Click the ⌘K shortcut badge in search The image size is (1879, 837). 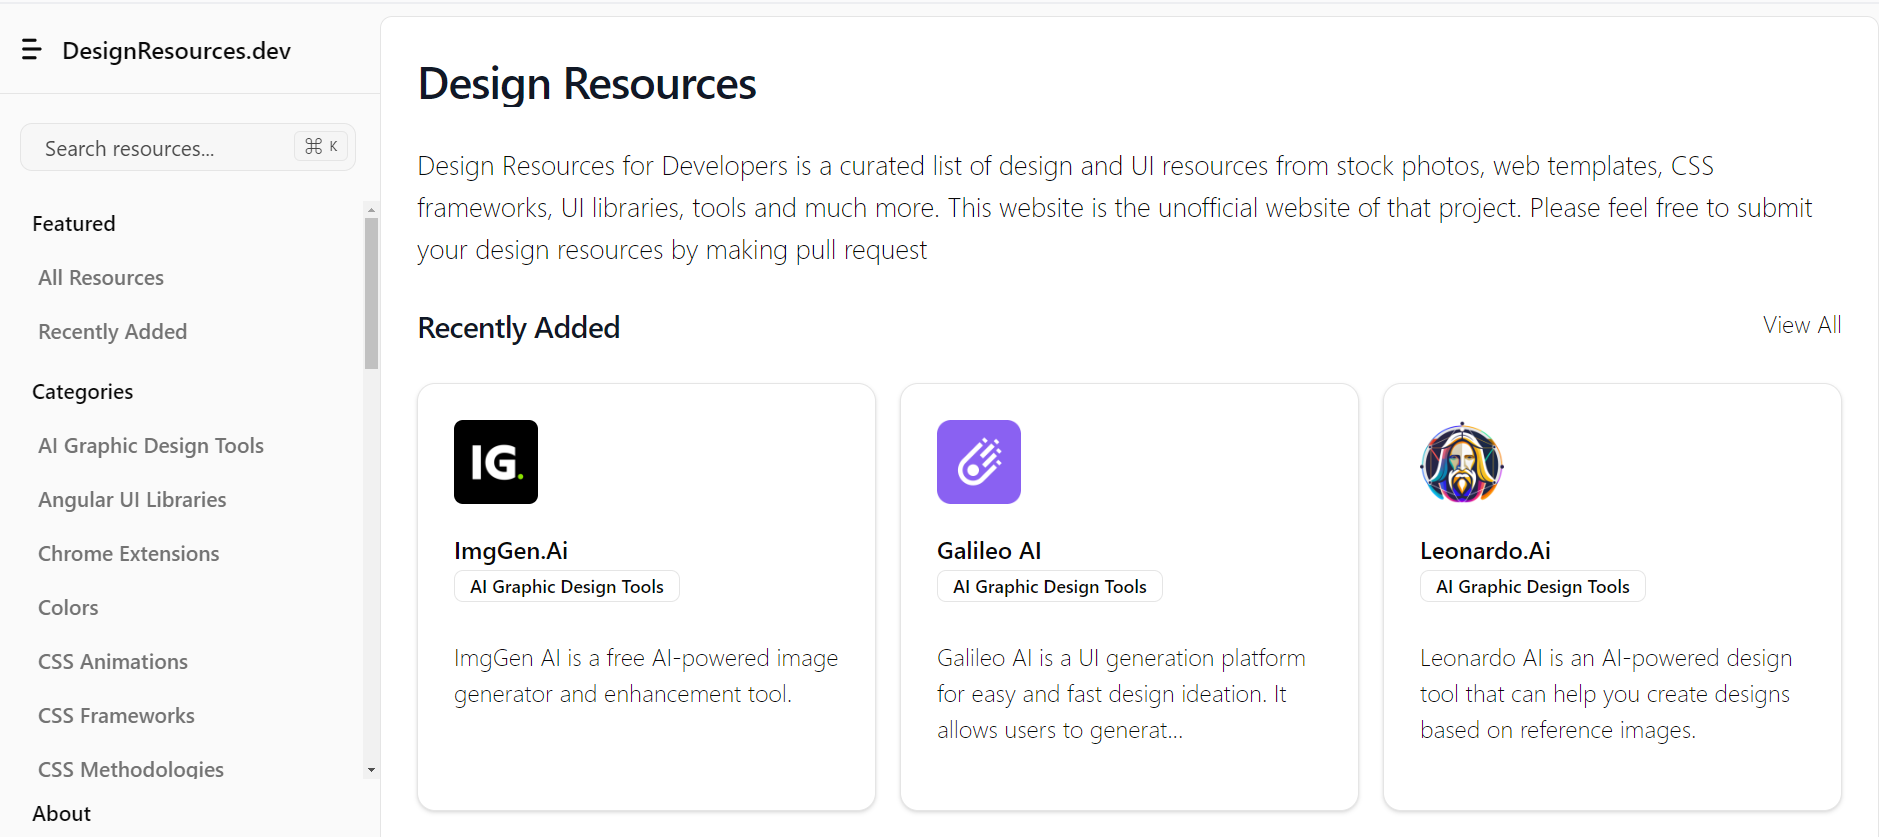321,146
